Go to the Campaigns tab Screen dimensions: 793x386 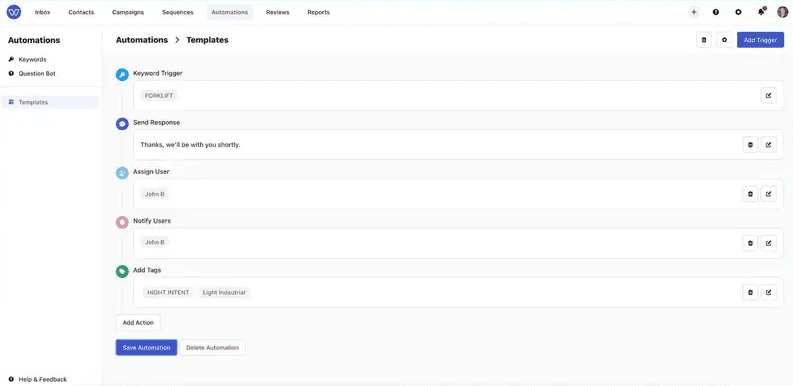[128, 12]
